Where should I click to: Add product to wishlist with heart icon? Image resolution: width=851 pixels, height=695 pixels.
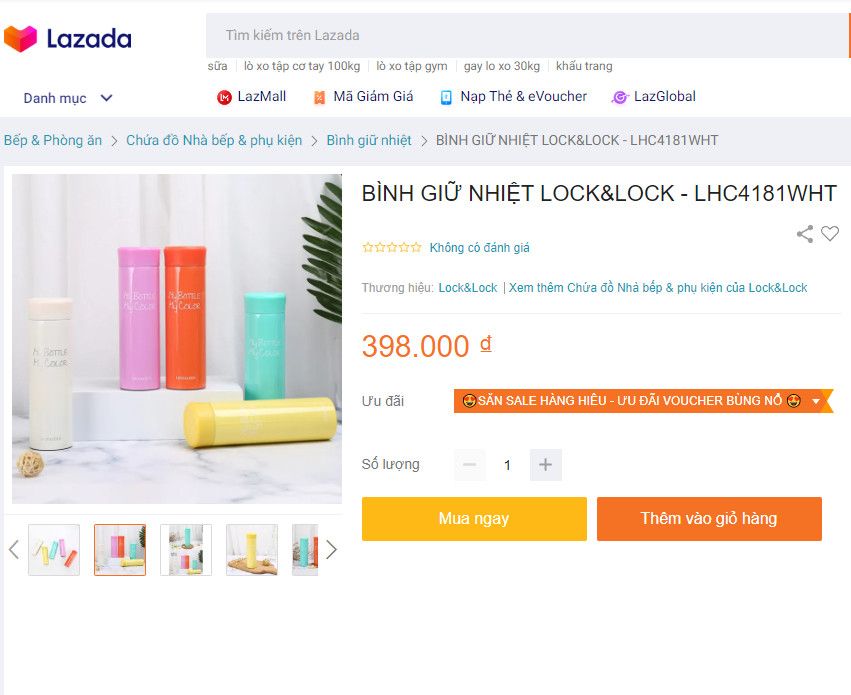click(830, 233)
